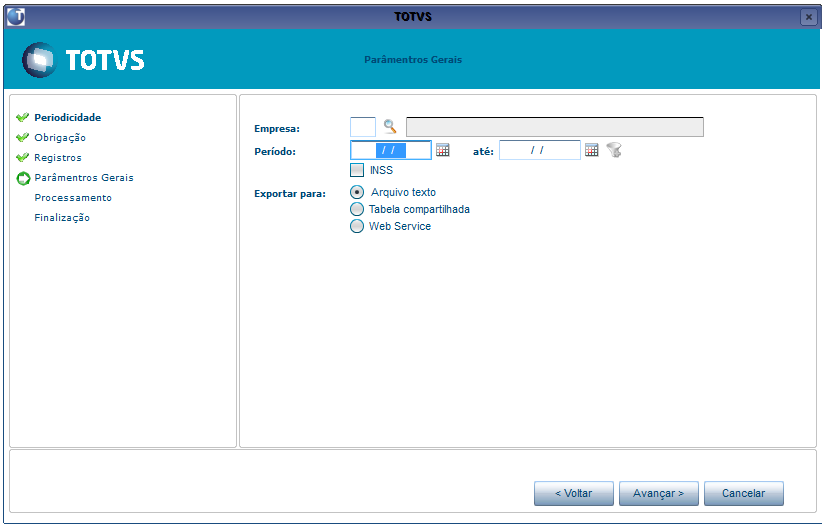The image size is (822, 526).
Task: Click the < Voltar button
Action: (574, 493)
